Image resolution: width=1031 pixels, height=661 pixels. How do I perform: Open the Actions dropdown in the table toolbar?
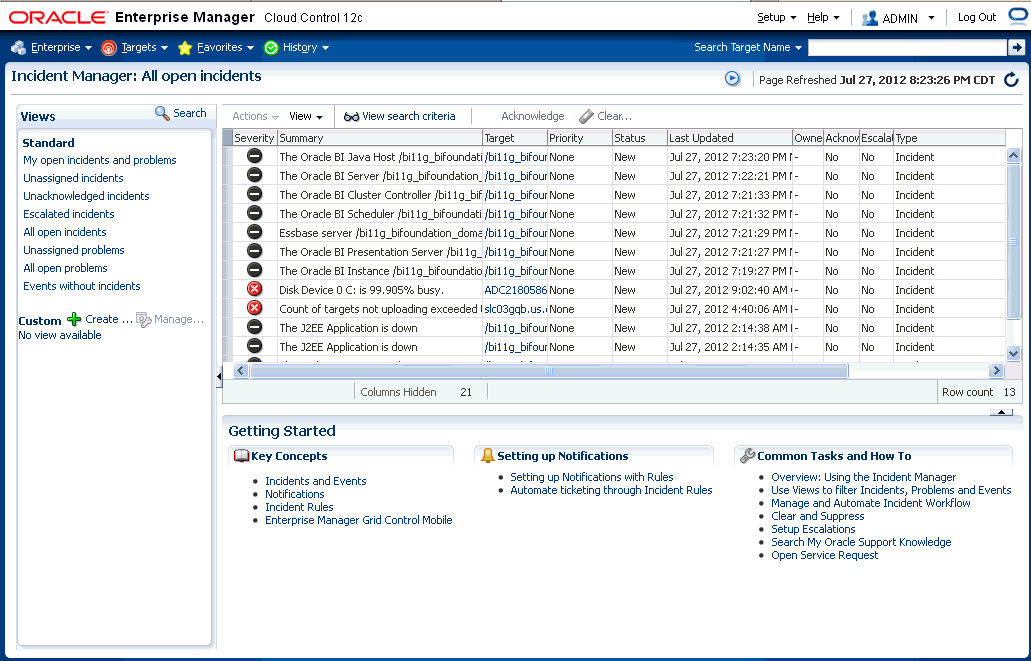(255, 116)
